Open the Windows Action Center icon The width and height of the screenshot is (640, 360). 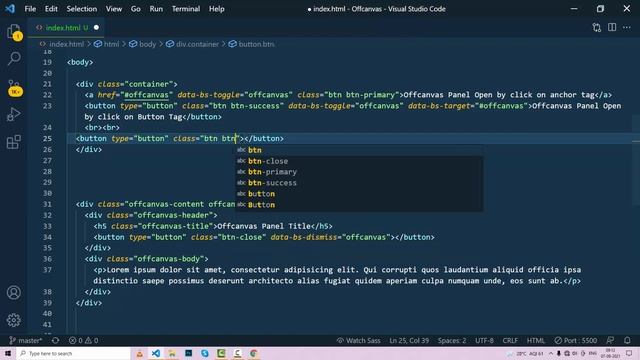629,353
